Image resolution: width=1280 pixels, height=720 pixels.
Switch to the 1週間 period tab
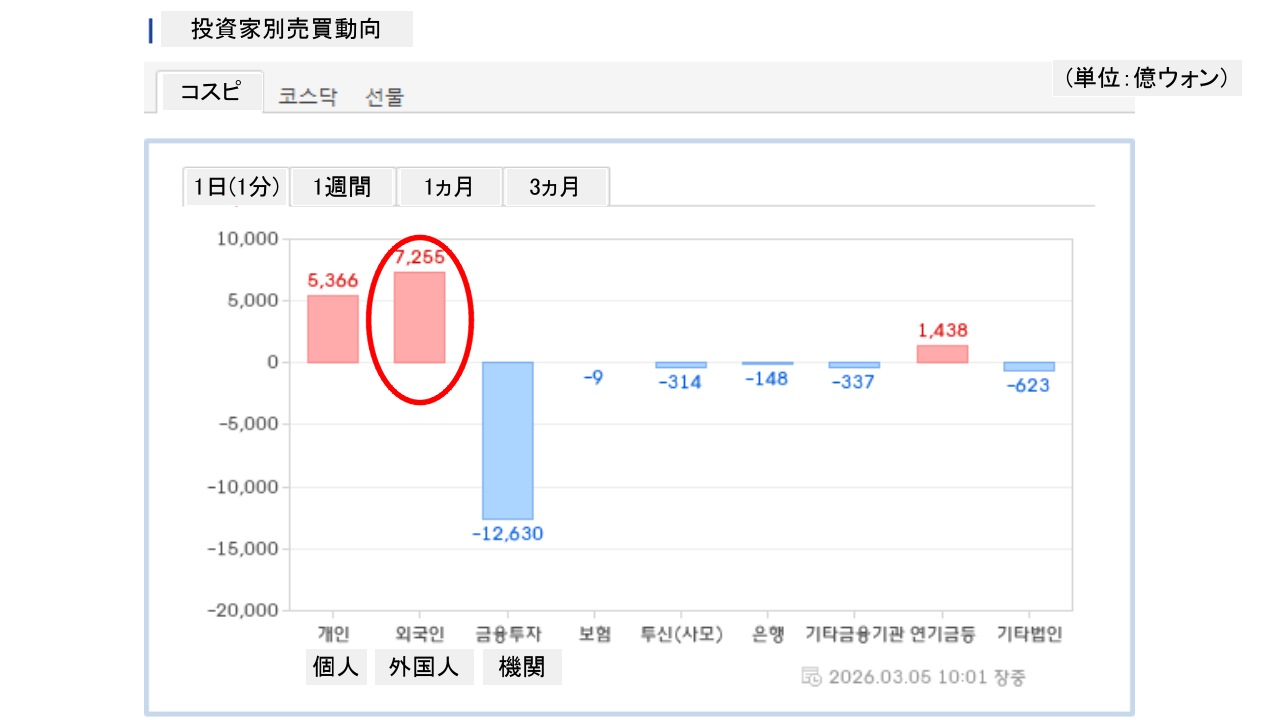[343, 187]
